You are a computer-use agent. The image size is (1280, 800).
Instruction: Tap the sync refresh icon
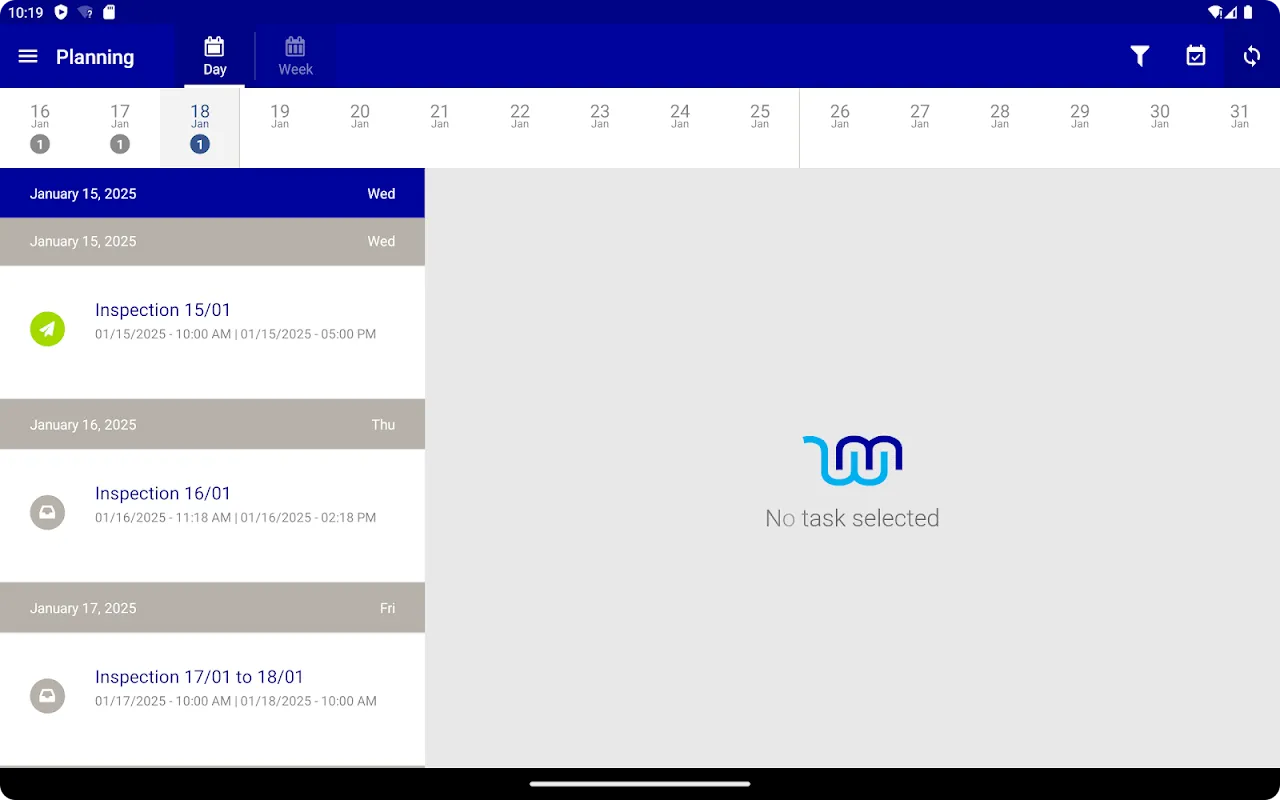coord(1252,57)
